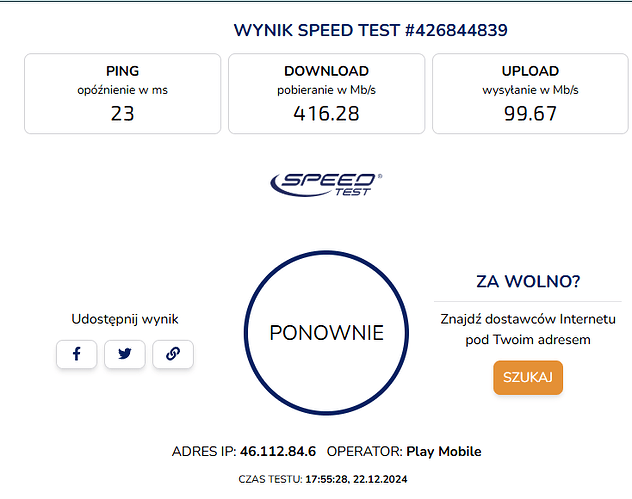632x499 pixels.
Task: Click the operator name Play Mobile
Action: coord(443,452)
